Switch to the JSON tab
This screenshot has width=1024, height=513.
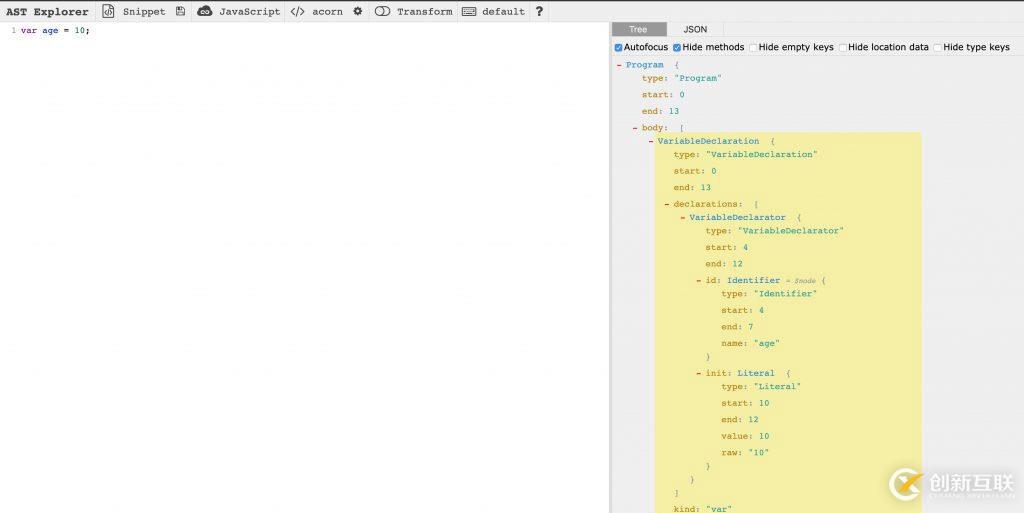695,29
